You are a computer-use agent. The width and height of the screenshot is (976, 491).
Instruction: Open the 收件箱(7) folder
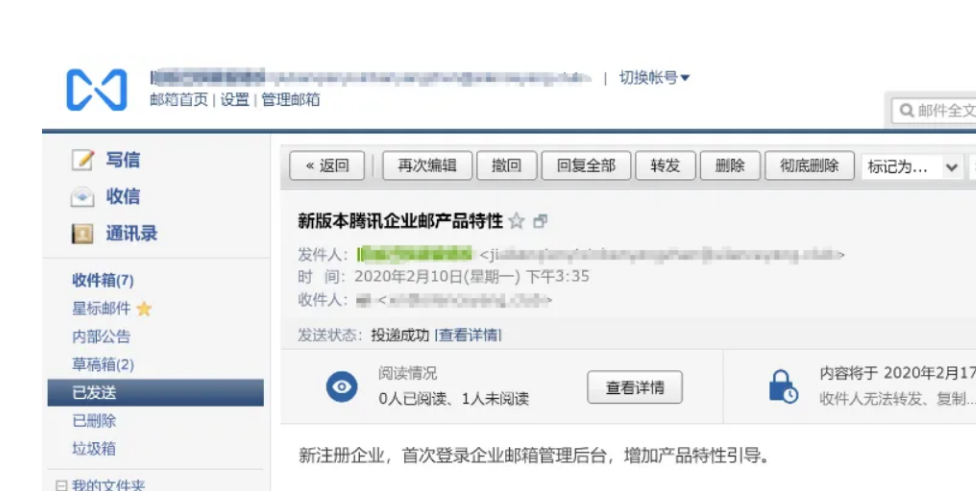click(103, 281)
